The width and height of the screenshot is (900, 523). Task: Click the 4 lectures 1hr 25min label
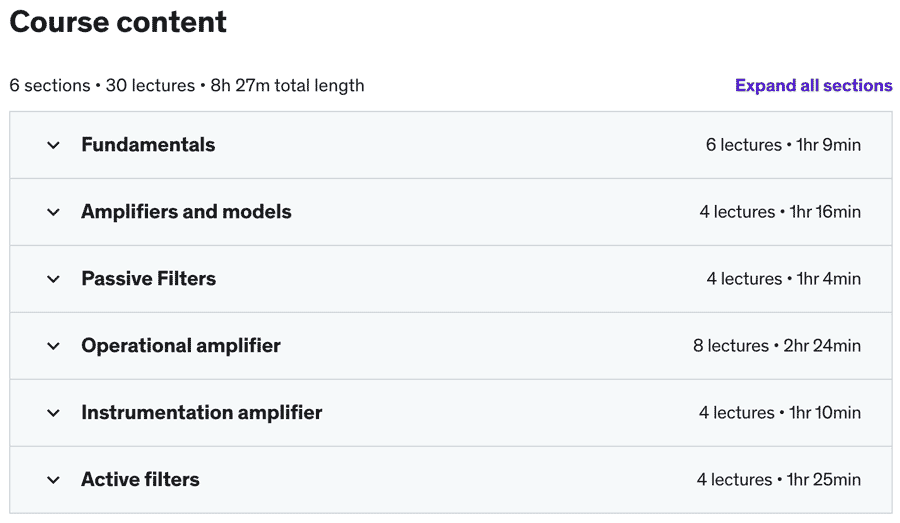[x=779, y=480]
